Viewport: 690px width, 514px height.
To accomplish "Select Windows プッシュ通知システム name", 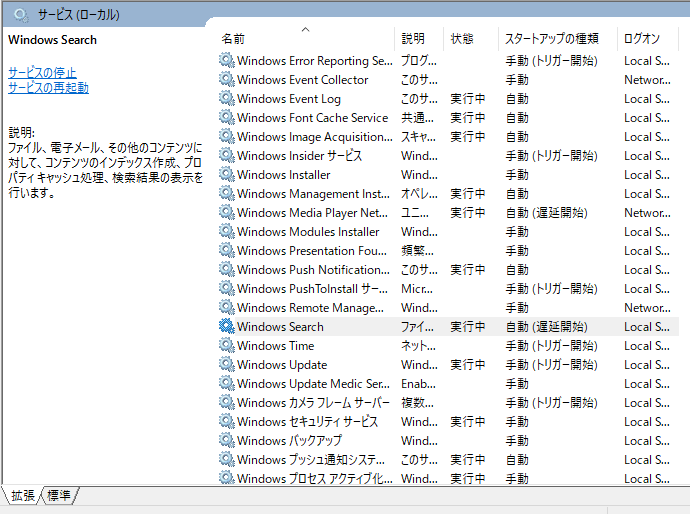I will tap(311, 460).
